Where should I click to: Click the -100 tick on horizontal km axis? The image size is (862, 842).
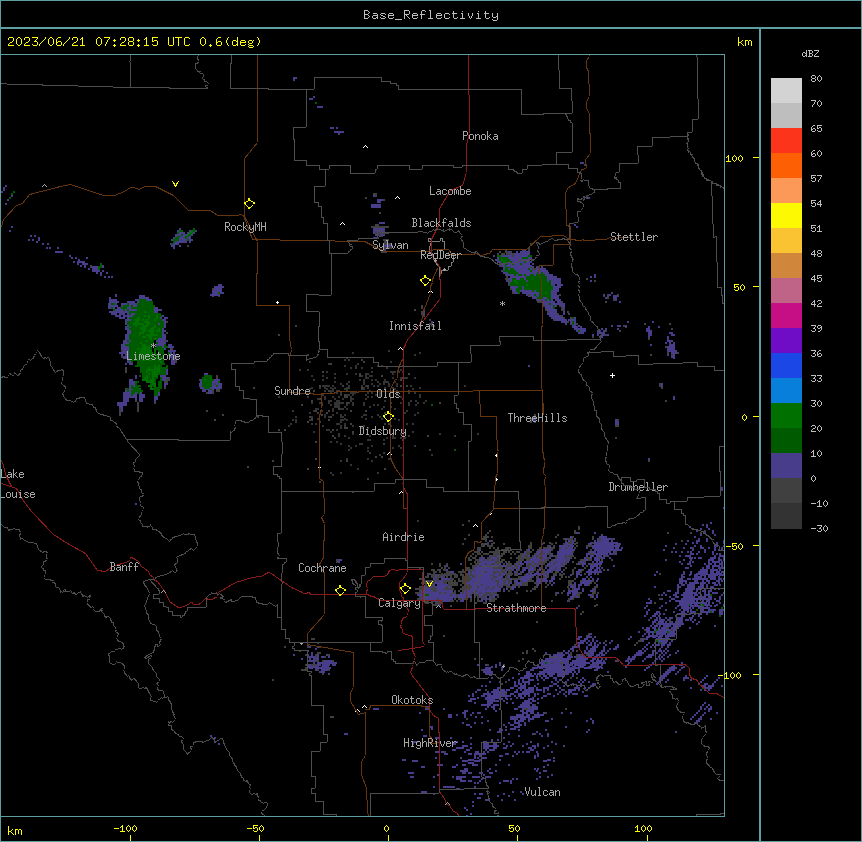[125, 828]
